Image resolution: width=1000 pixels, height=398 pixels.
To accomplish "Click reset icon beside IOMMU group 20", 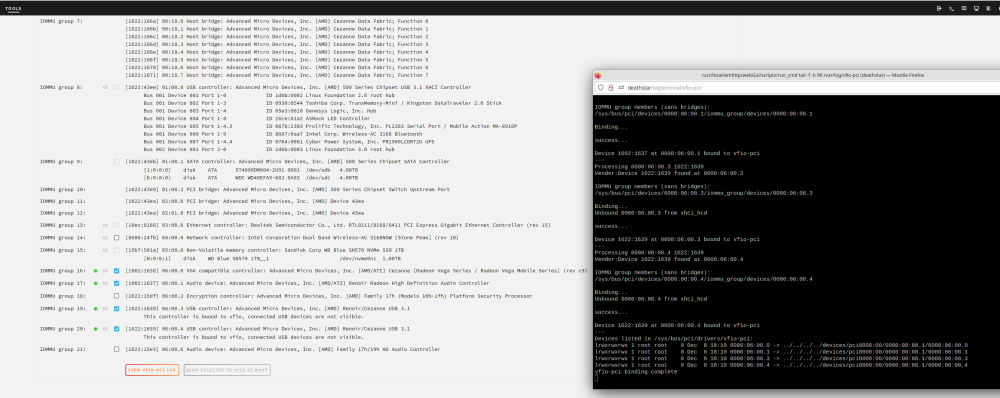I will pos(105,329).
